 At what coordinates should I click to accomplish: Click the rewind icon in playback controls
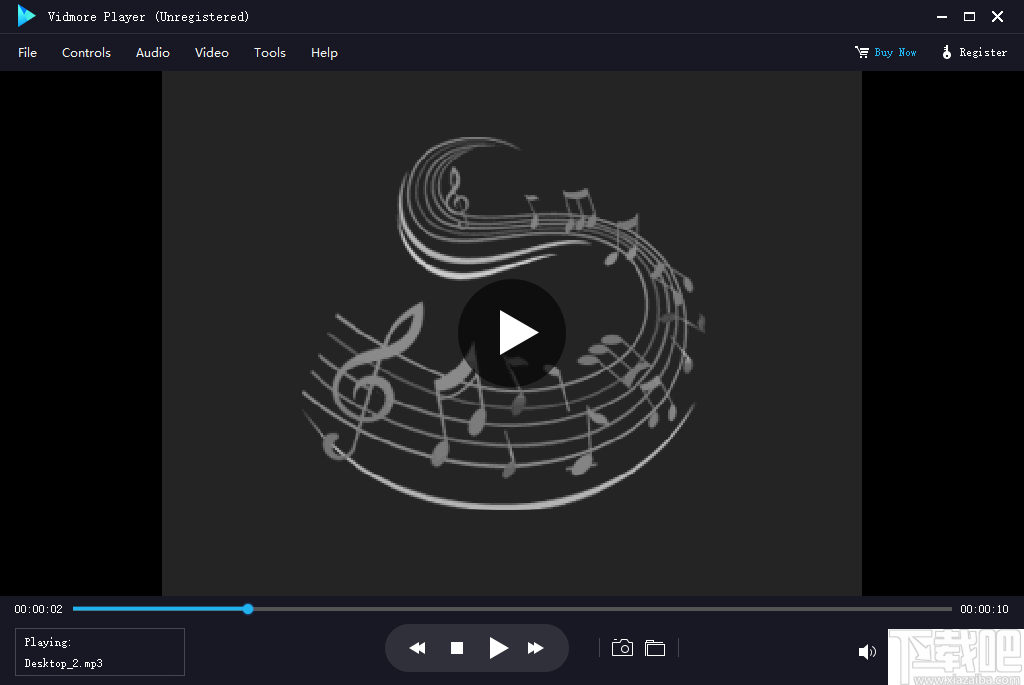pyautogui.click(x=417, y=647)
